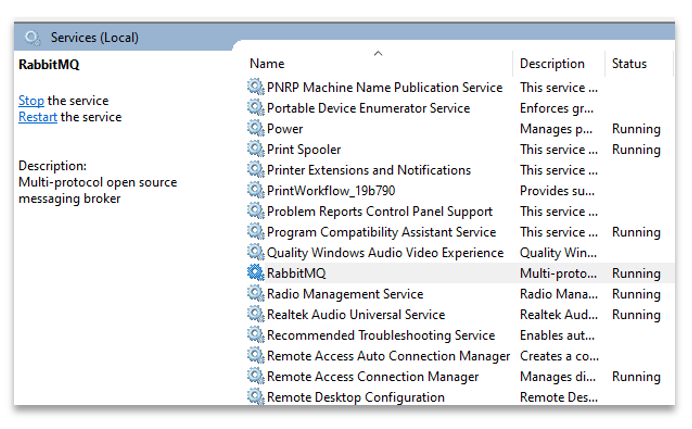Select Portable Device Enumerator Service name

click(x=368, y=108)
